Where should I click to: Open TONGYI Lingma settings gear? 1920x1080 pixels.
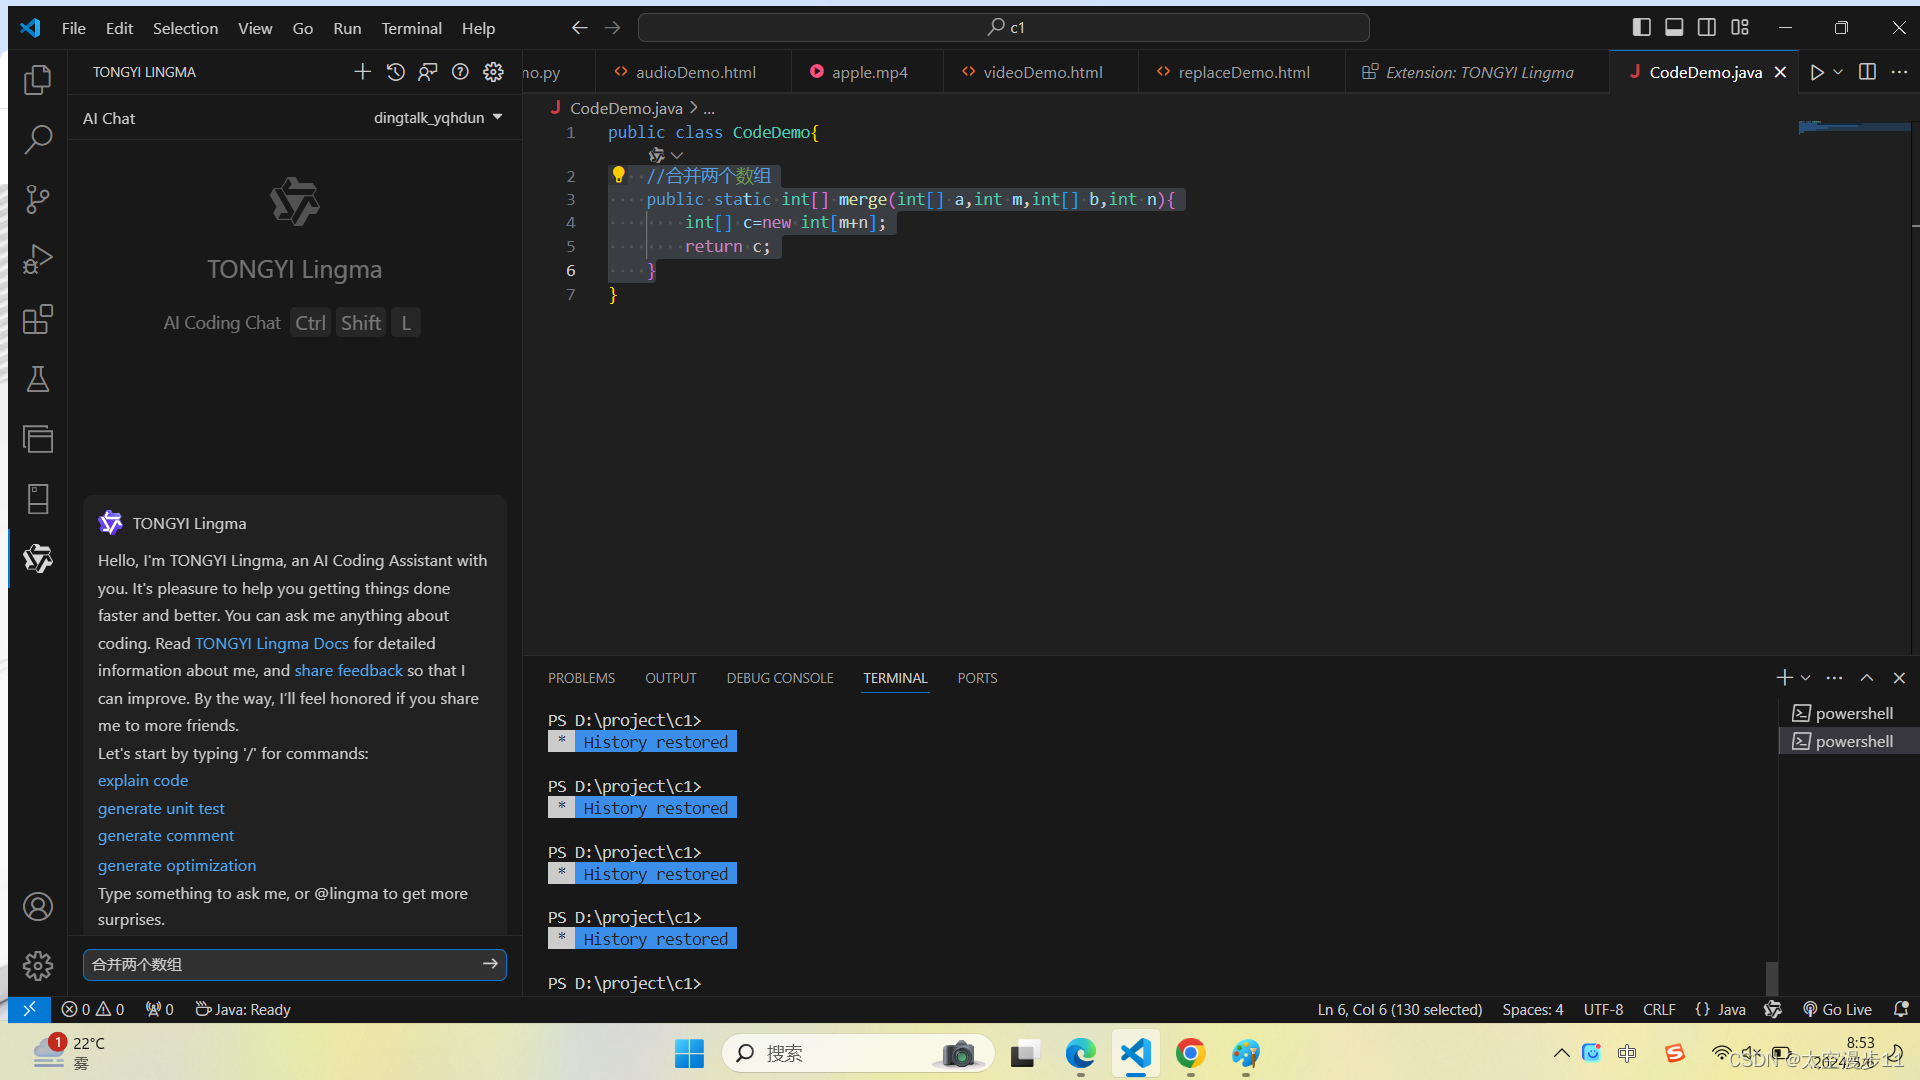coord(493,72)
